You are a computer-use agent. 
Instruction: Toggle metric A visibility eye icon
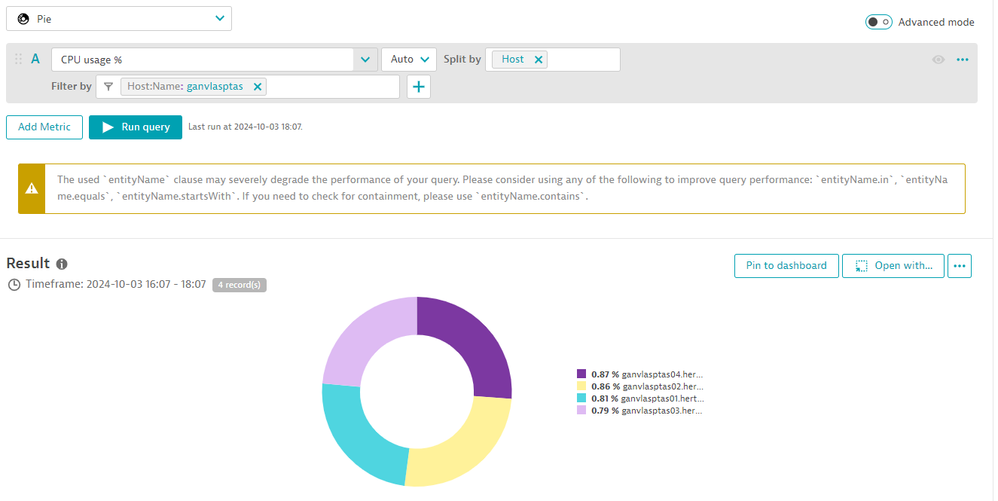938,60
